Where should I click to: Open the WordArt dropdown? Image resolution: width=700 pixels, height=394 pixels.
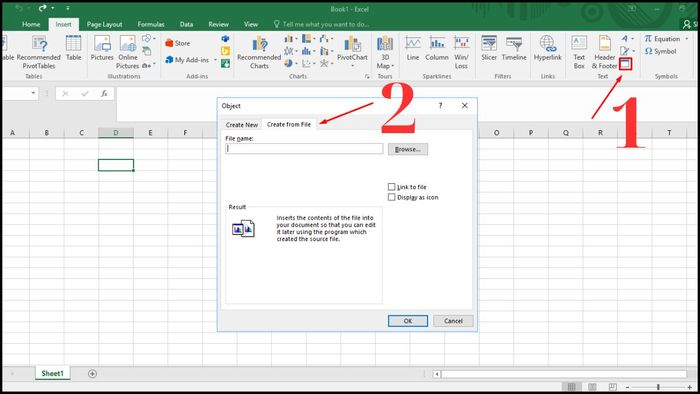click(x=627, y=39)
